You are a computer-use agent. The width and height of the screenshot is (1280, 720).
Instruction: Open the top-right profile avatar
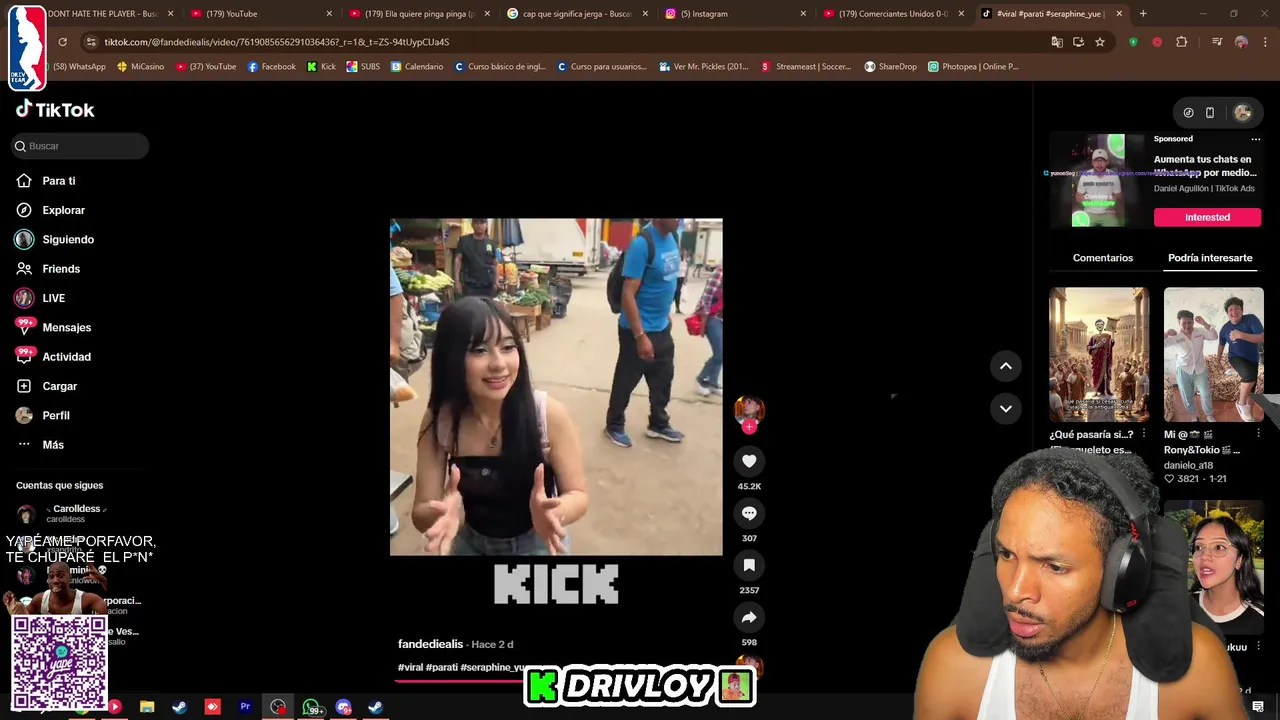click(1243, 113)
